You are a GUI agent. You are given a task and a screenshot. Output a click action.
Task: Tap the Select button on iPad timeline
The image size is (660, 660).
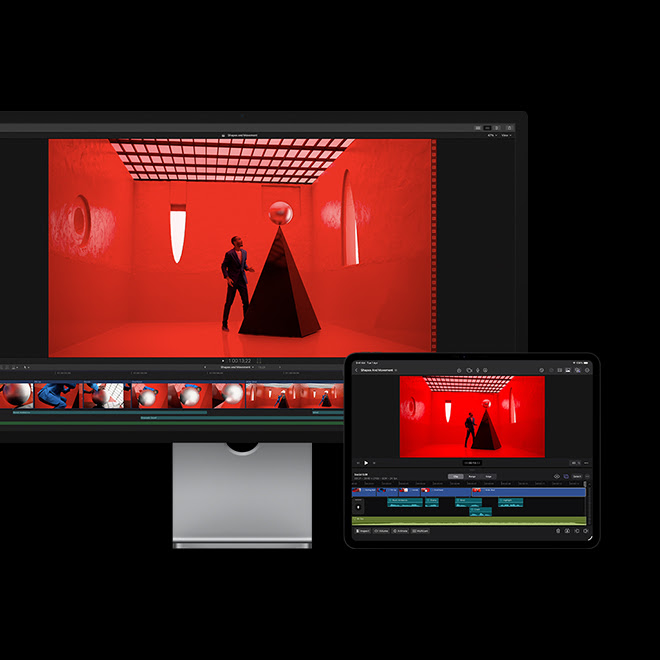[577, 476]
